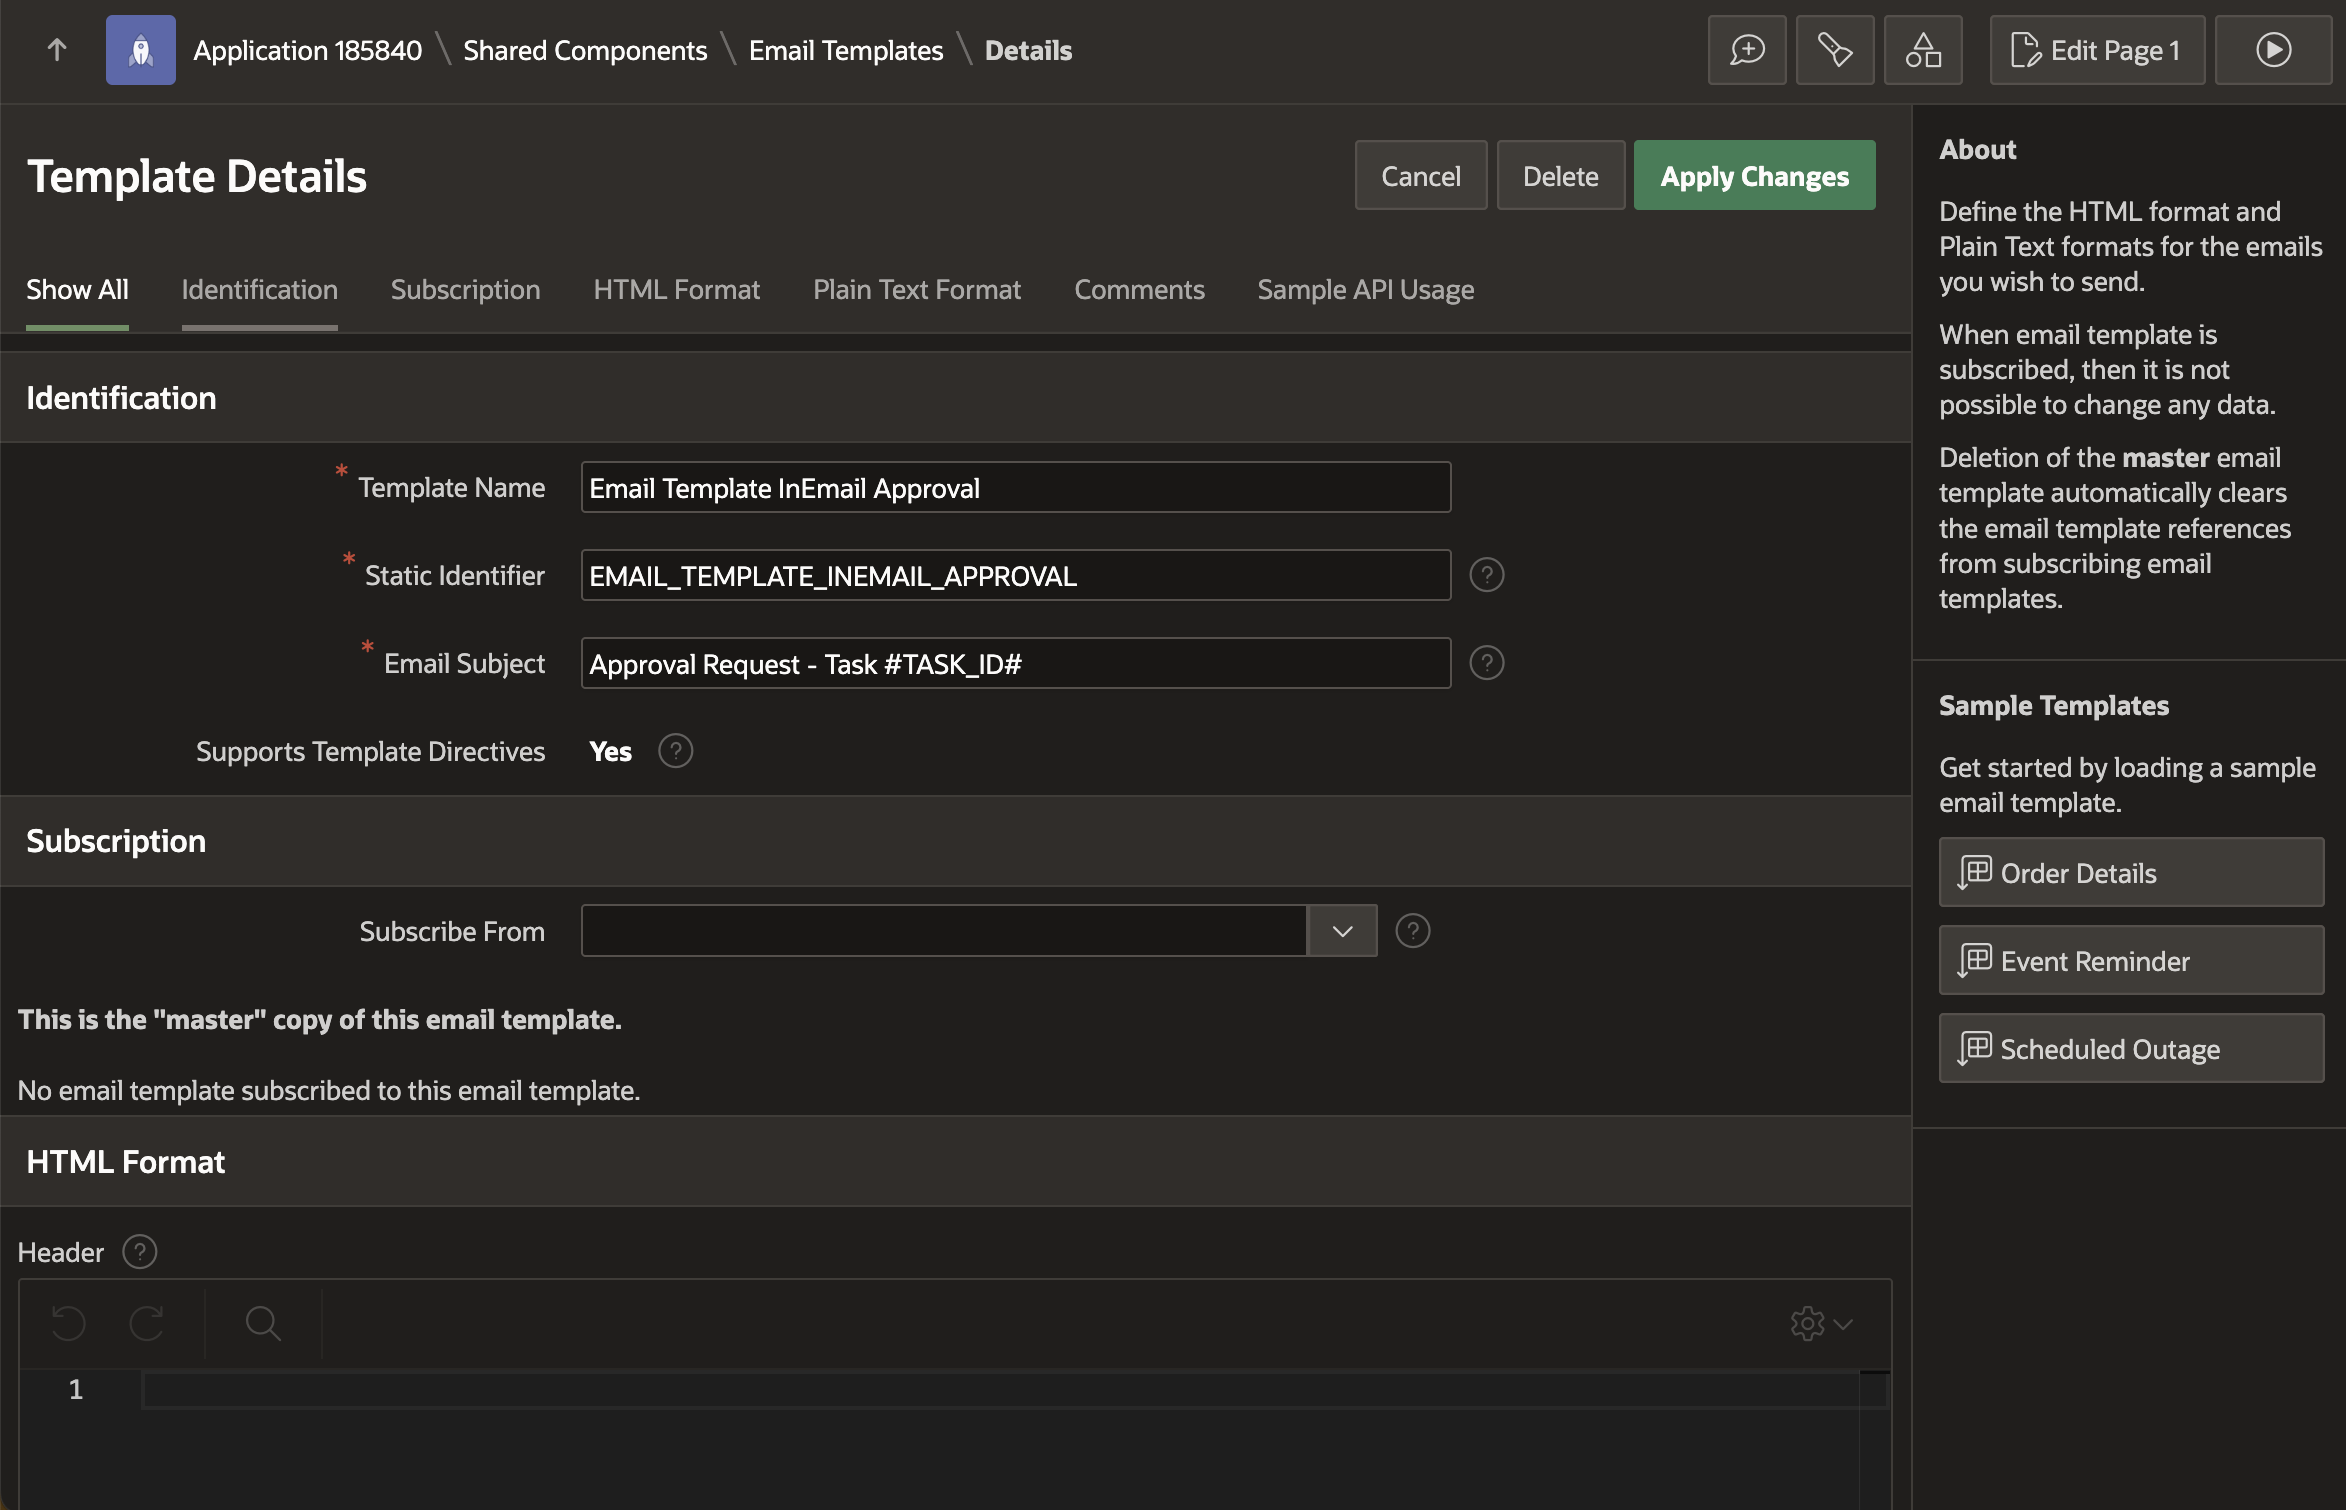Click into the Template Name field
The height and width of the screenshot is (1510, 2346).
point(1015,488)
